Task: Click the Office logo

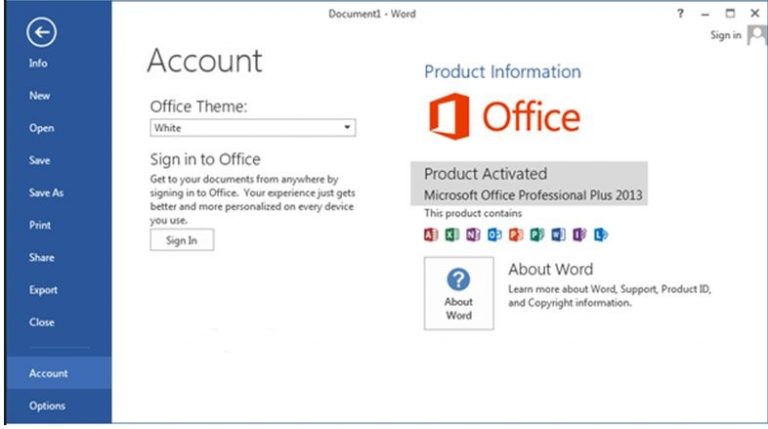Action: 504,117
